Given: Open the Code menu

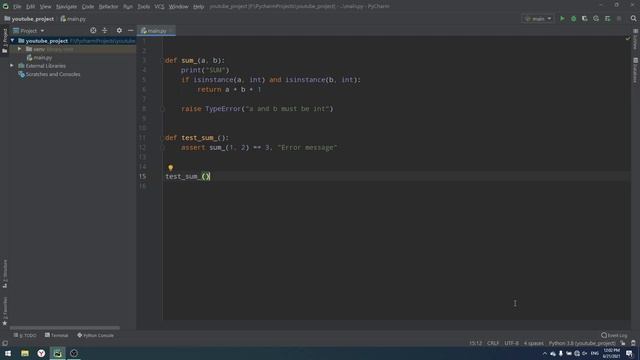Looking at the screenshot, I should pyautogui.click(x=88, y=7).
